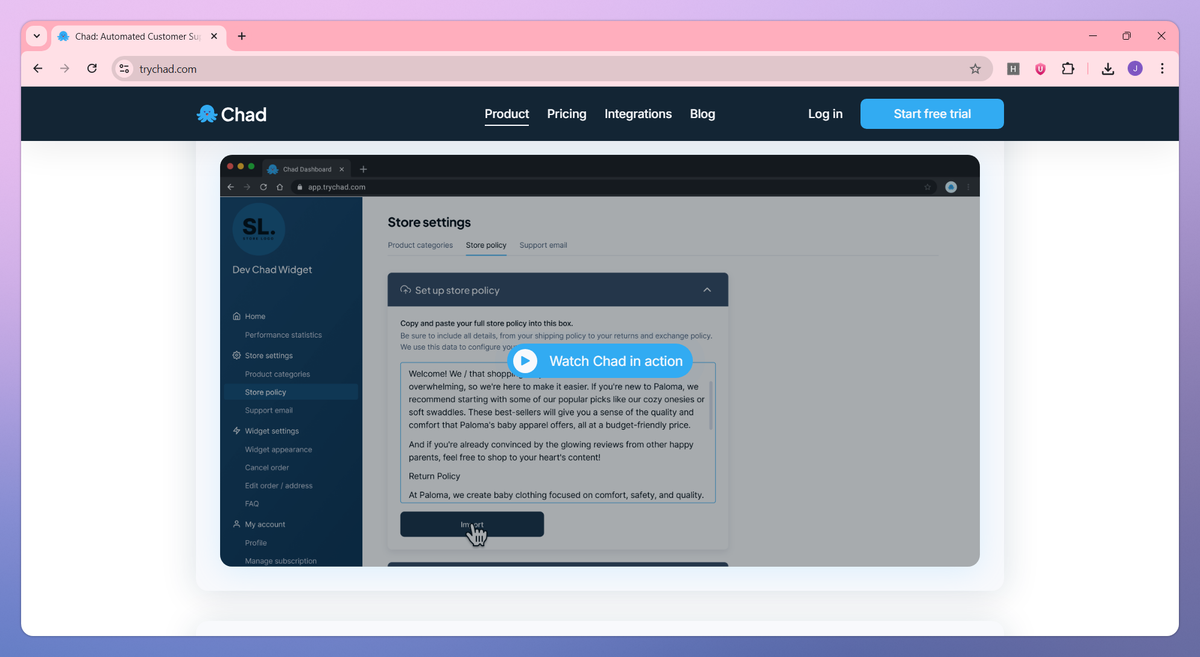Select the Chad: Automated Customer Support browser tab

pos(138,36)
